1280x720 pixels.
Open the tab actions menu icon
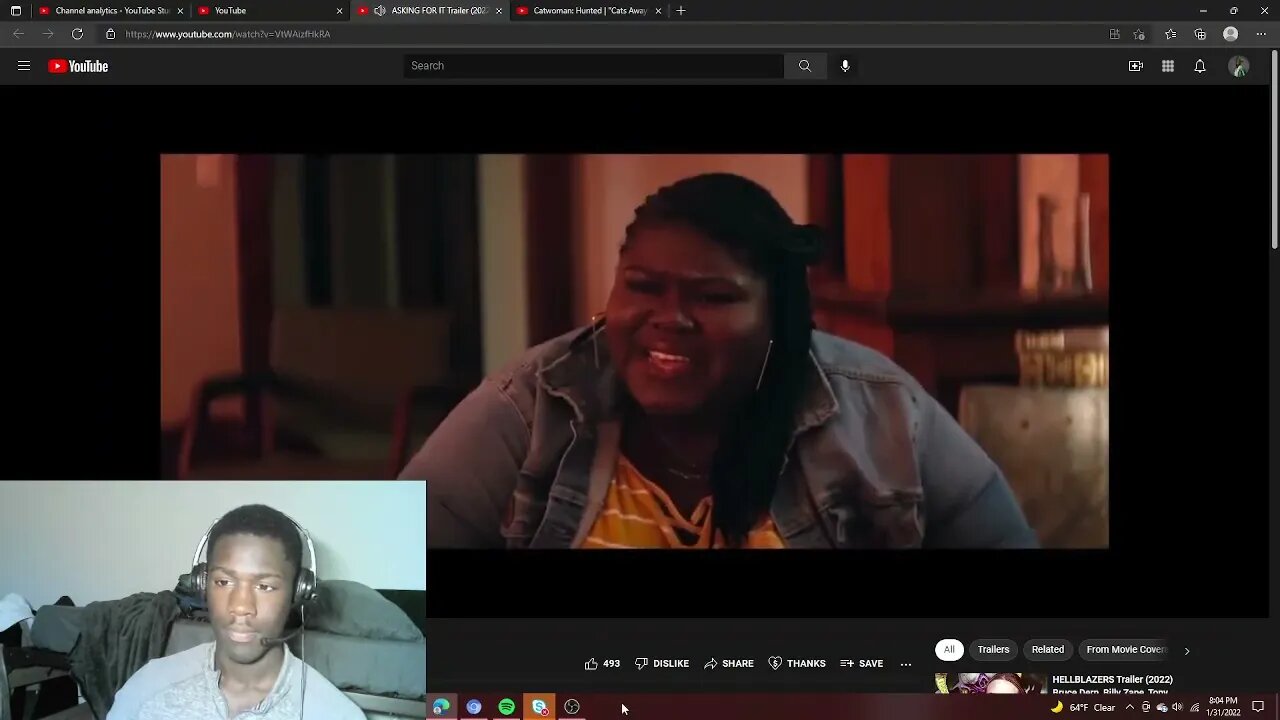16,11
